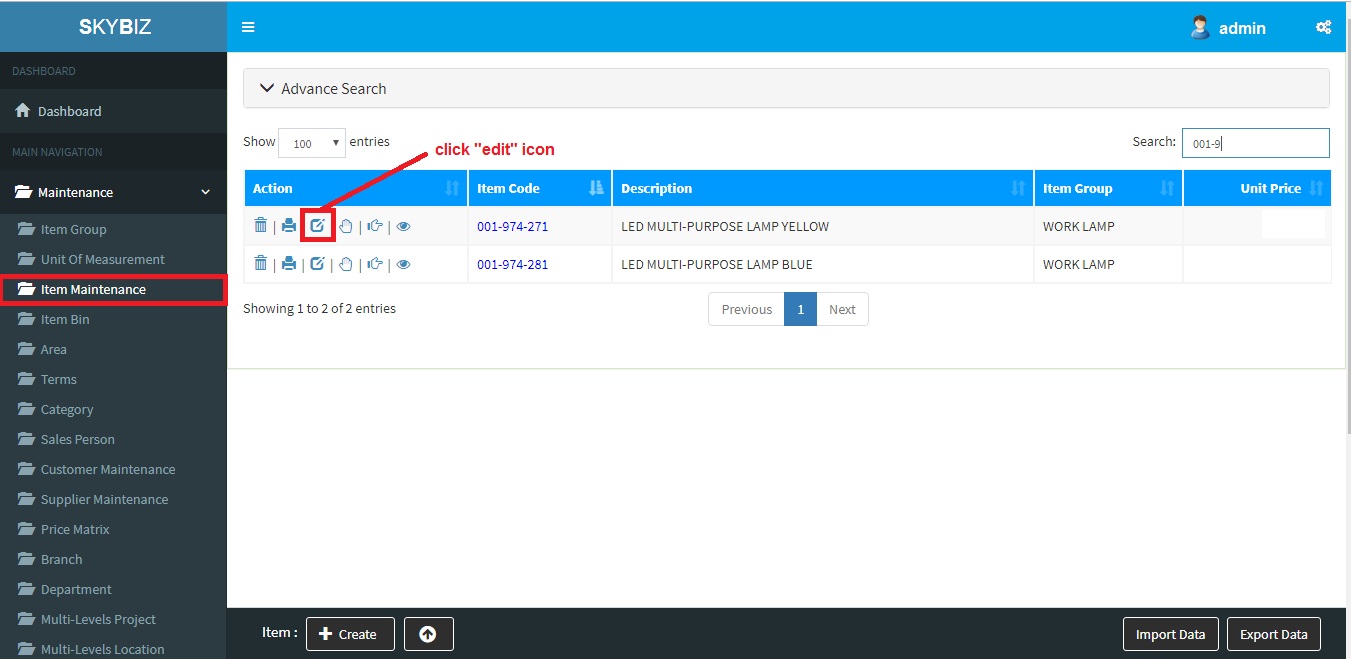
Task: View item 001-974-271 using the eye icon
Action: (403, 226)
